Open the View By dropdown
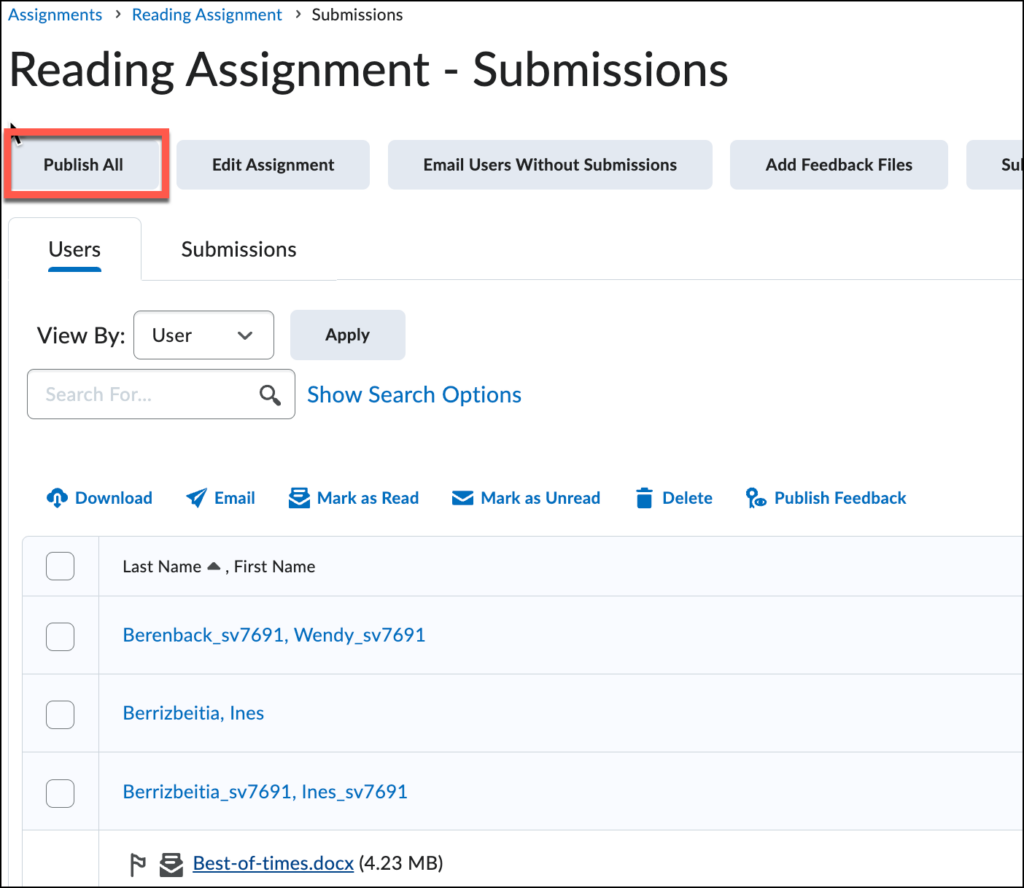1024x888 pixels. [204, 335]
